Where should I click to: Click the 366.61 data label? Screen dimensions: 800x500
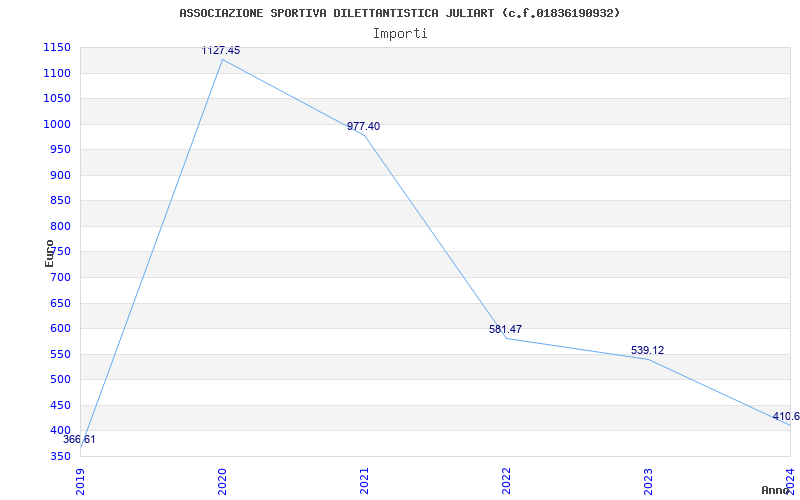79,439
